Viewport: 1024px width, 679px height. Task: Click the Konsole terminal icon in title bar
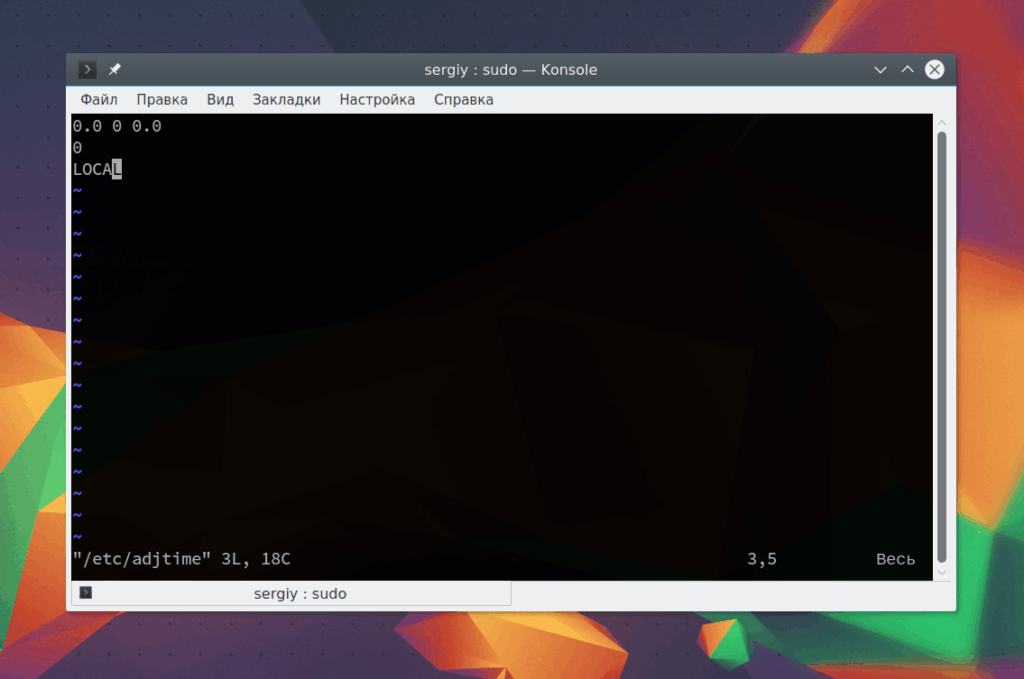[87, 69]
